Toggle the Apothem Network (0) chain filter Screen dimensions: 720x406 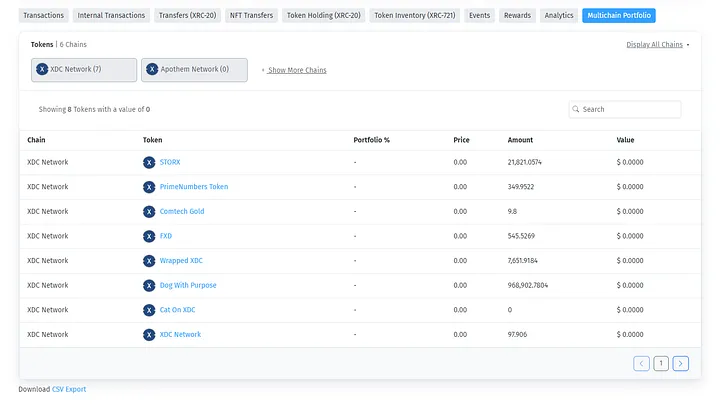point(194,69)
